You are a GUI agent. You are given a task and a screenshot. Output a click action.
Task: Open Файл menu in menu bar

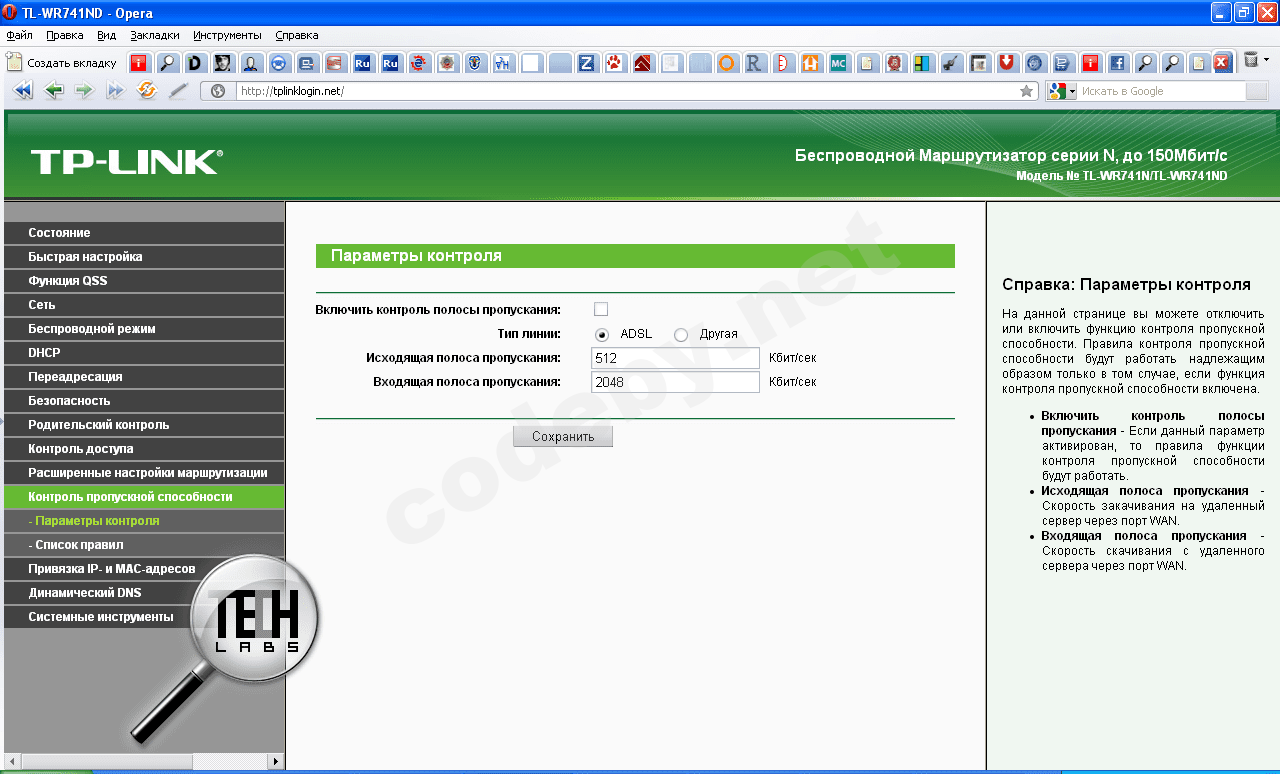tap(19, 35)
